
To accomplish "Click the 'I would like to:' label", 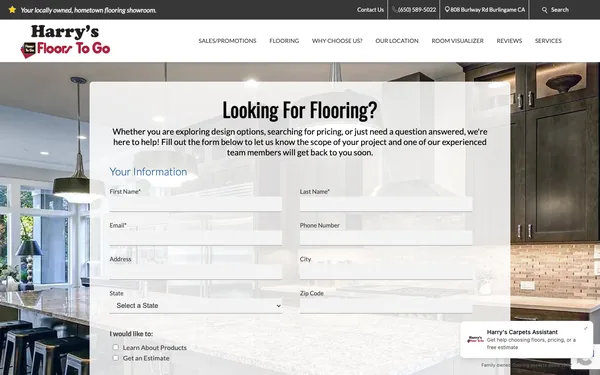I will click(x=131, y=334).
